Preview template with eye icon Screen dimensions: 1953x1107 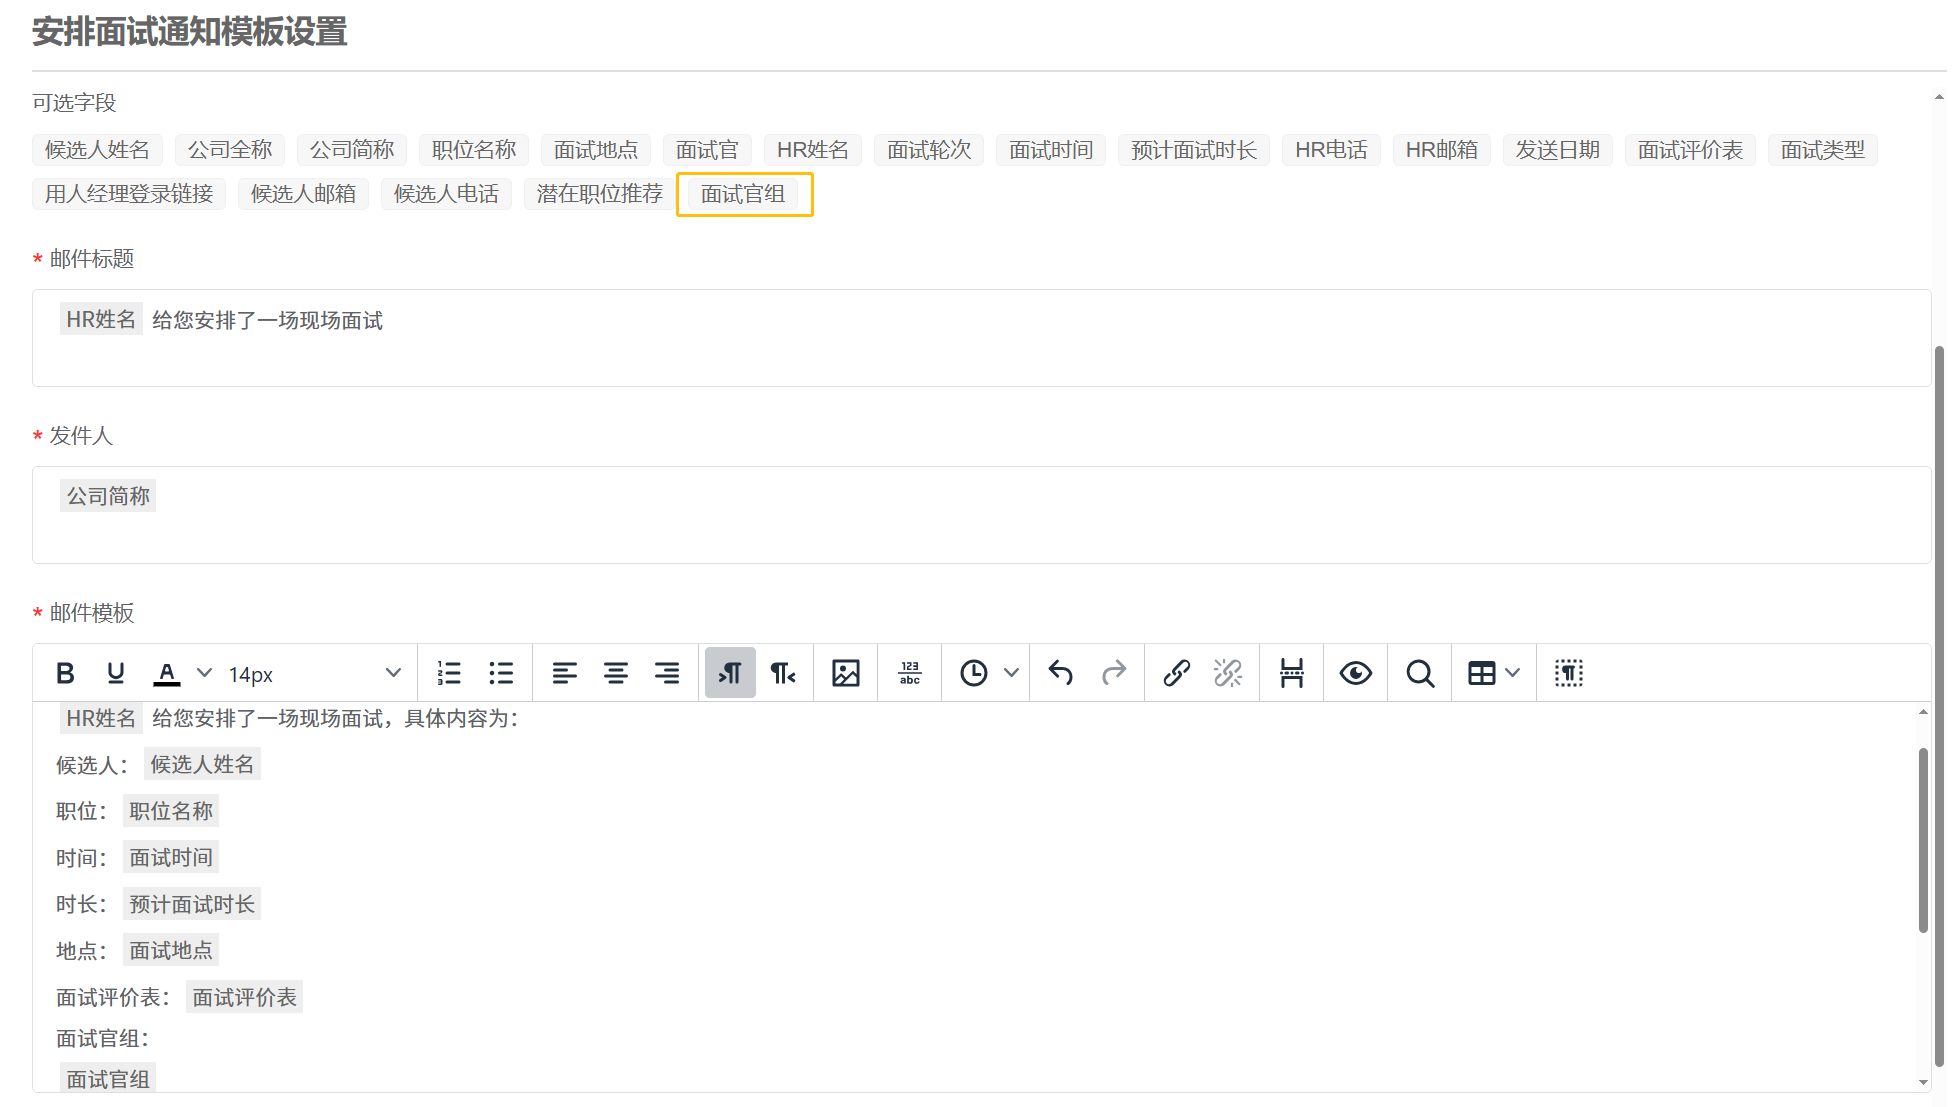click(1356, 673)
